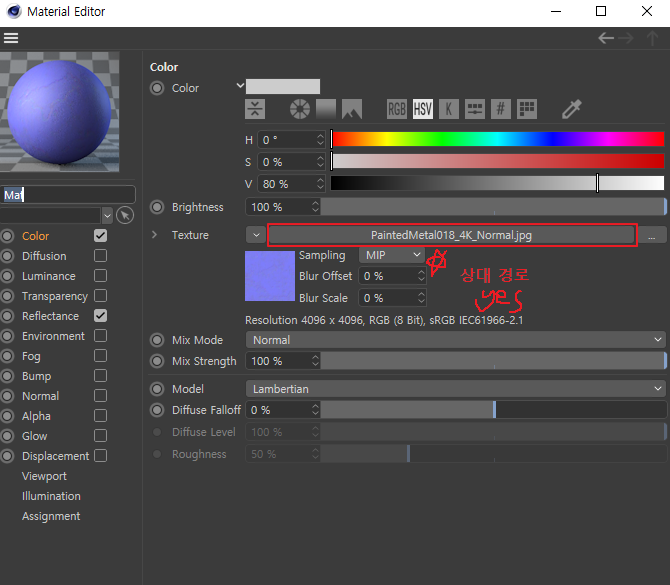Open the Reflectance channel tab
Viewport: 670px width, 585px height.
(50, 316)
